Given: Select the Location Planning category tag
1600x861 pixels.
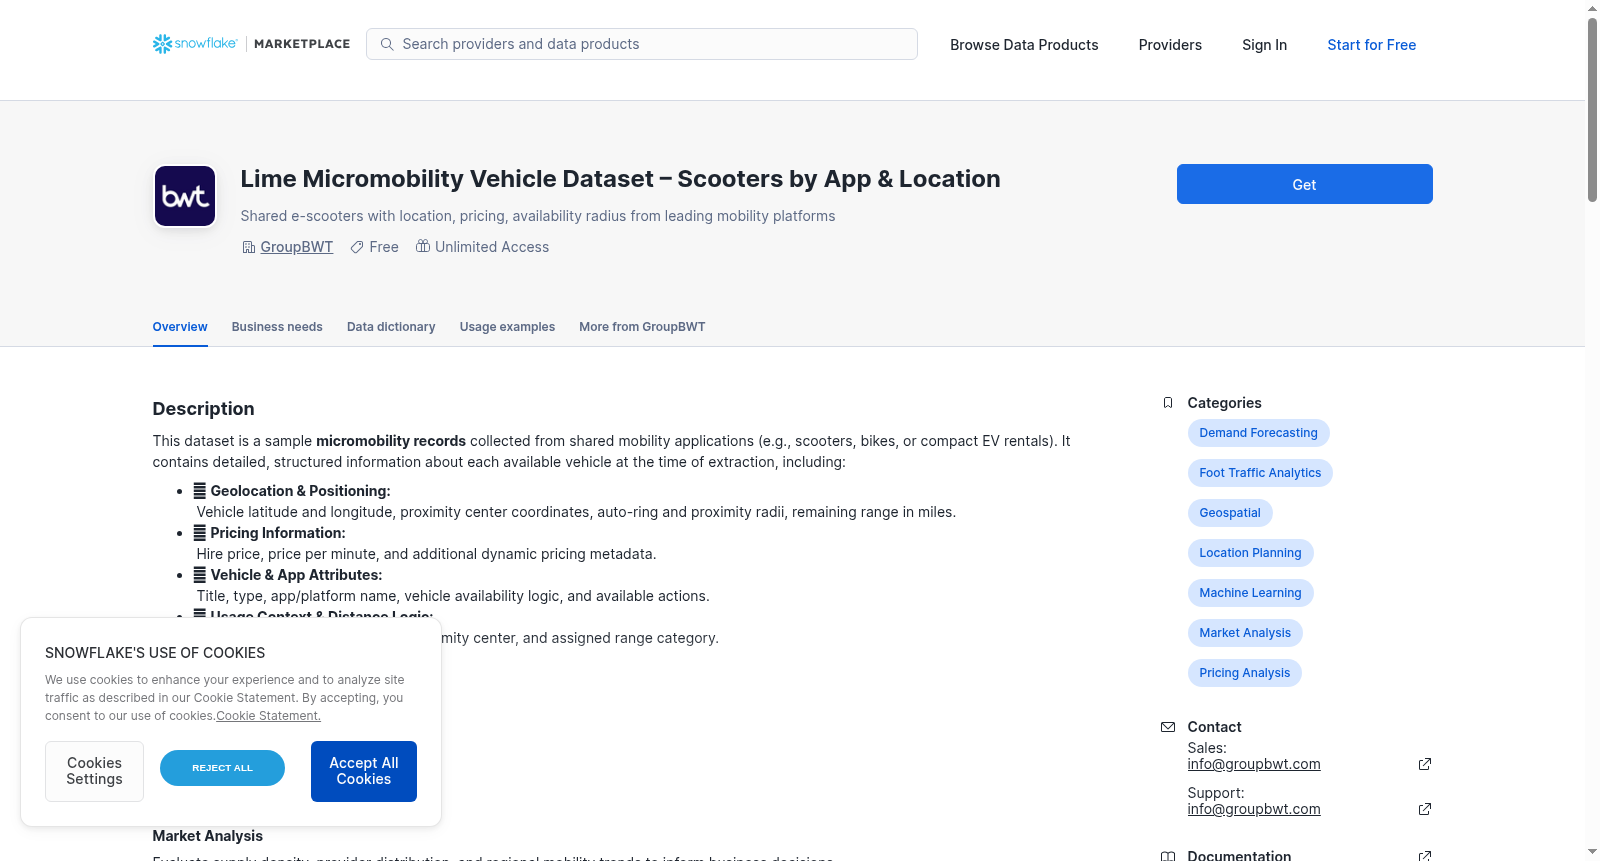Looking at the screenshot, I should tap(1250, 553).
